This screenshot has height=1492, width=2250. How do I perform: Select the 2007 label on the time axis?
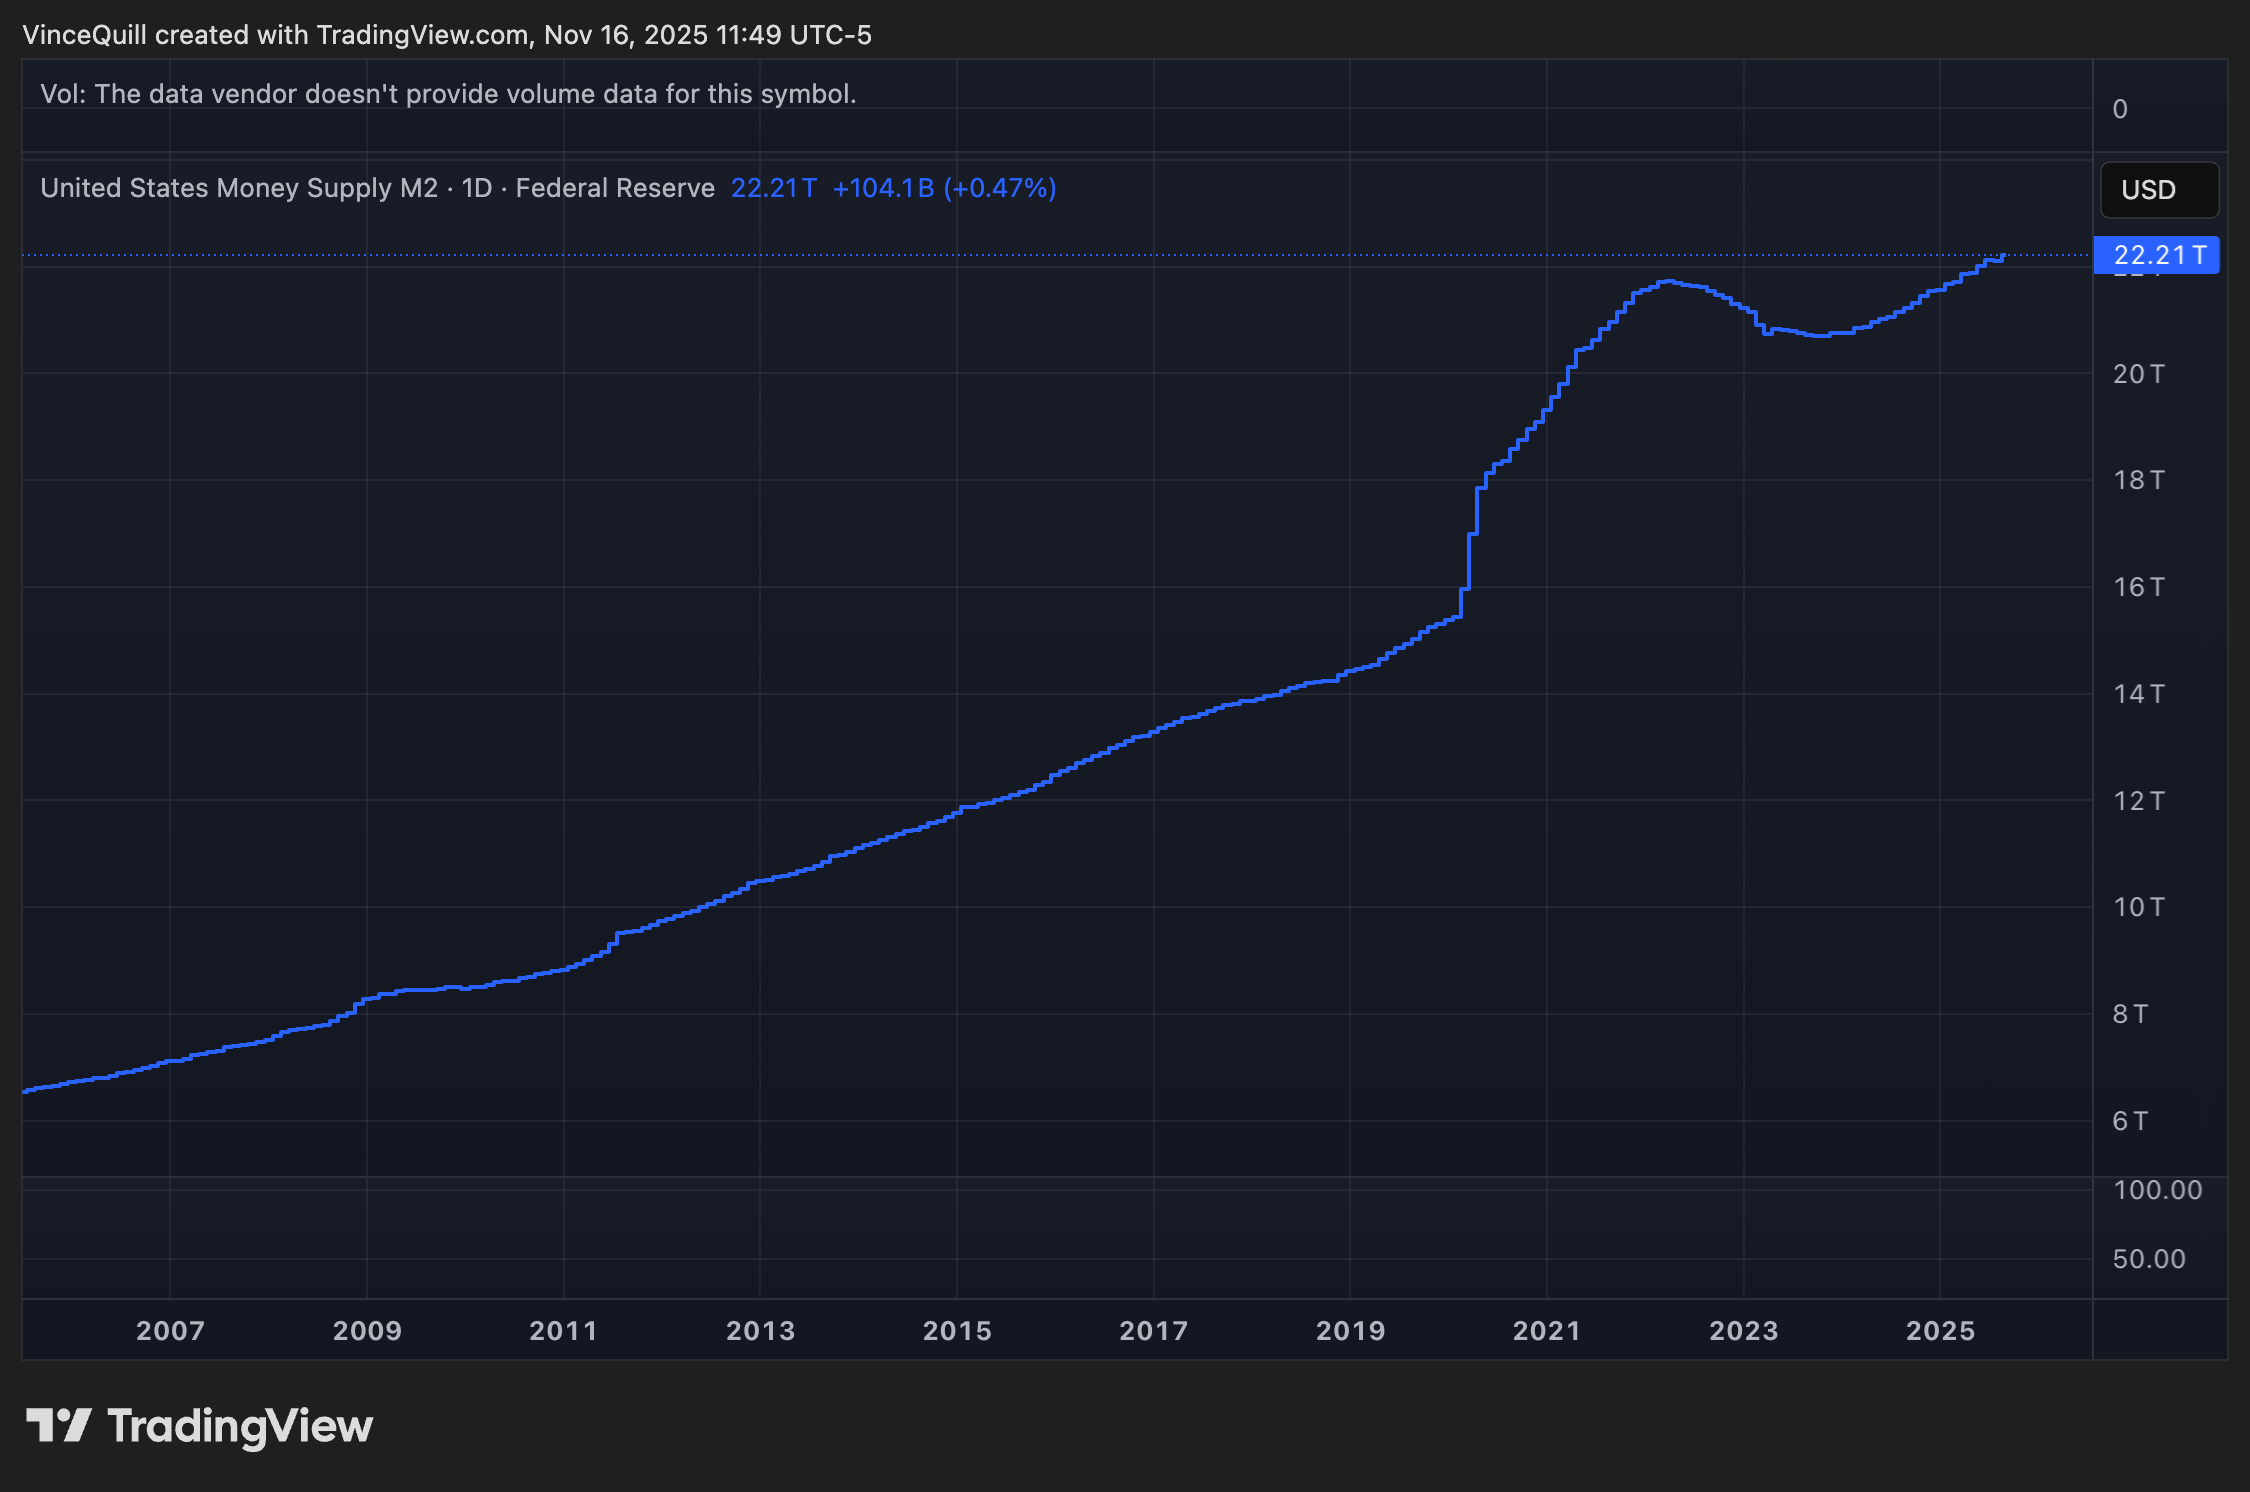click(169, 1331)
